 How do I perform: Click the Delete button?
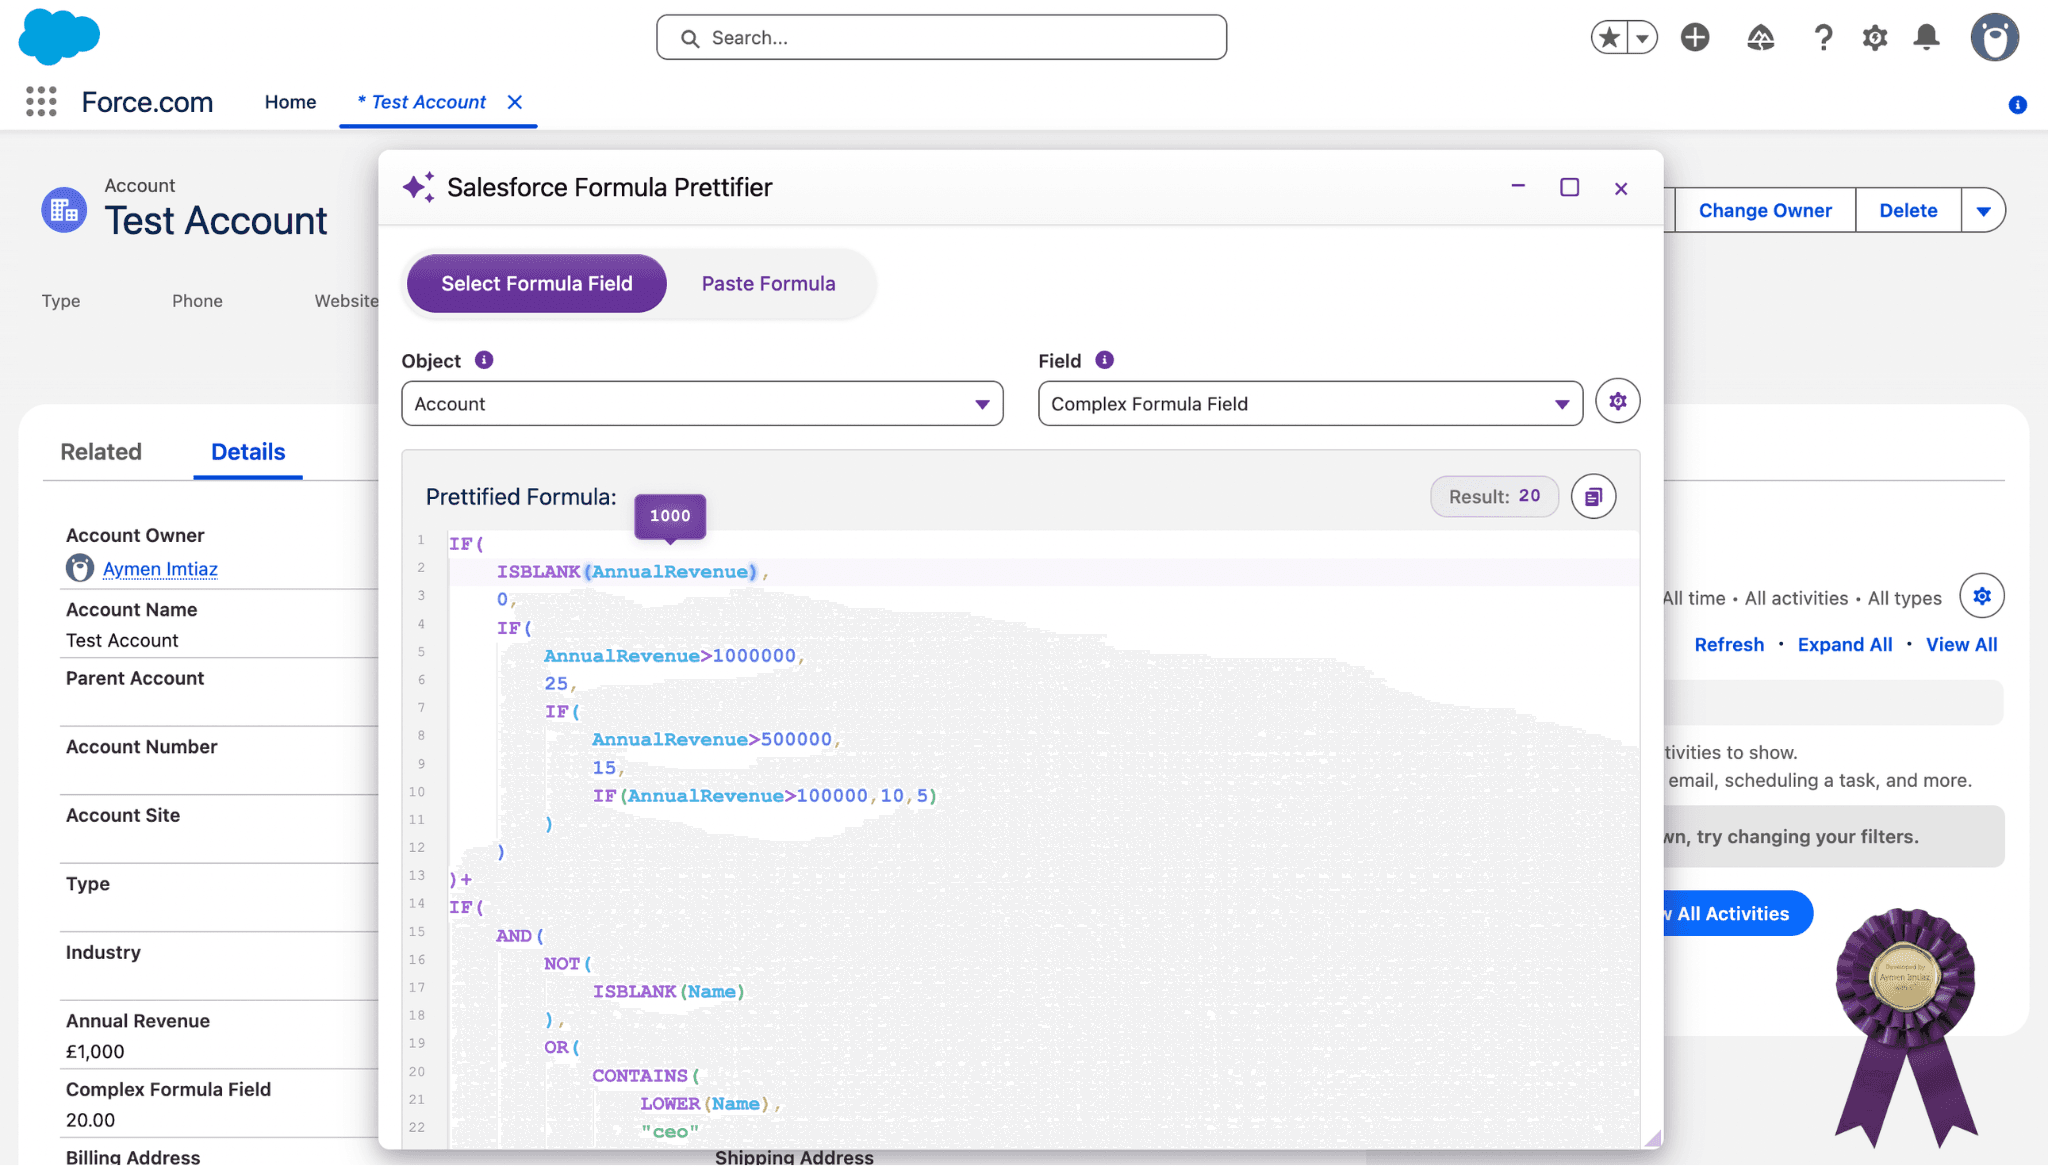[1908, 210]
